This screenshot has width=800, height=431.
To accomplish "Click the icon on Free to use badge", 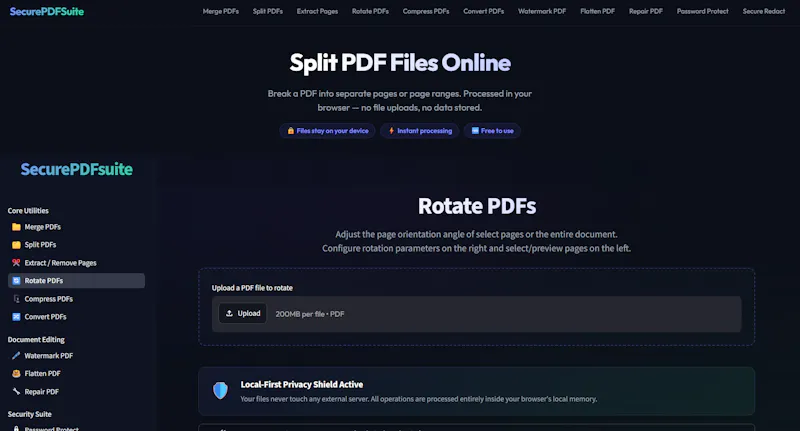I will [x=475, y=131].
